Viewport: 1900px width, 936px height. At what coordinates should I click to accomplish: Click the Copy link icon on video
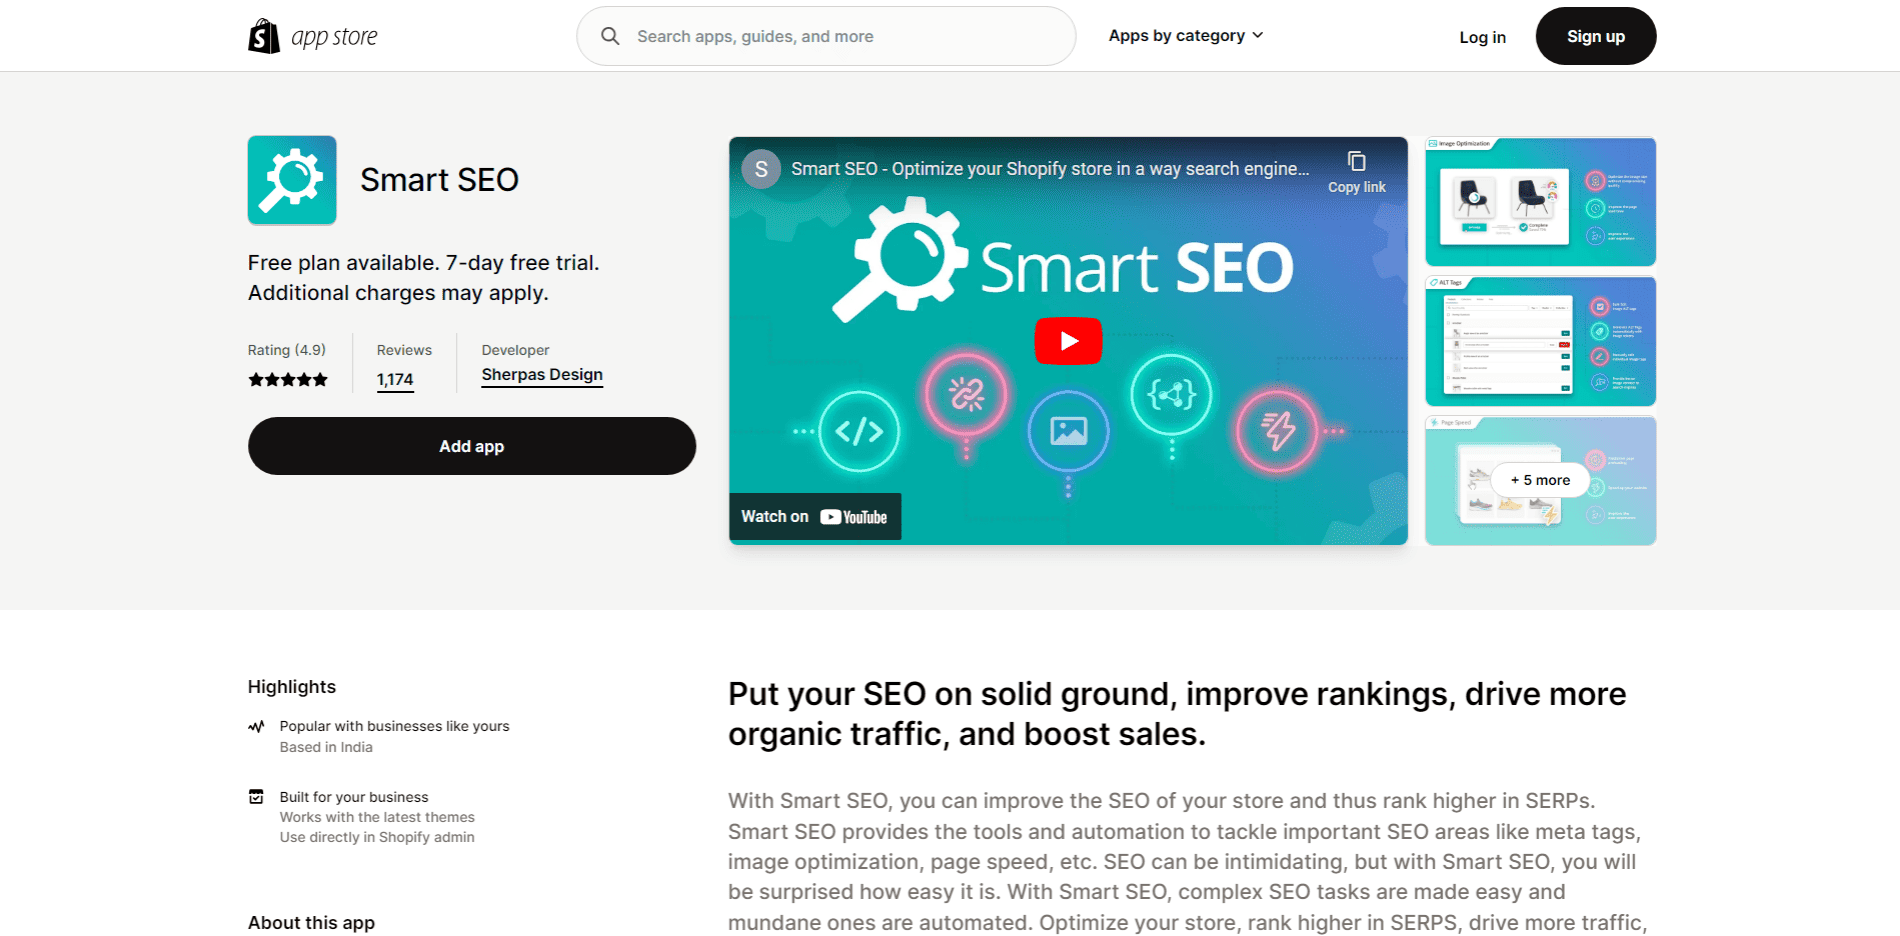pos(1356,161)
